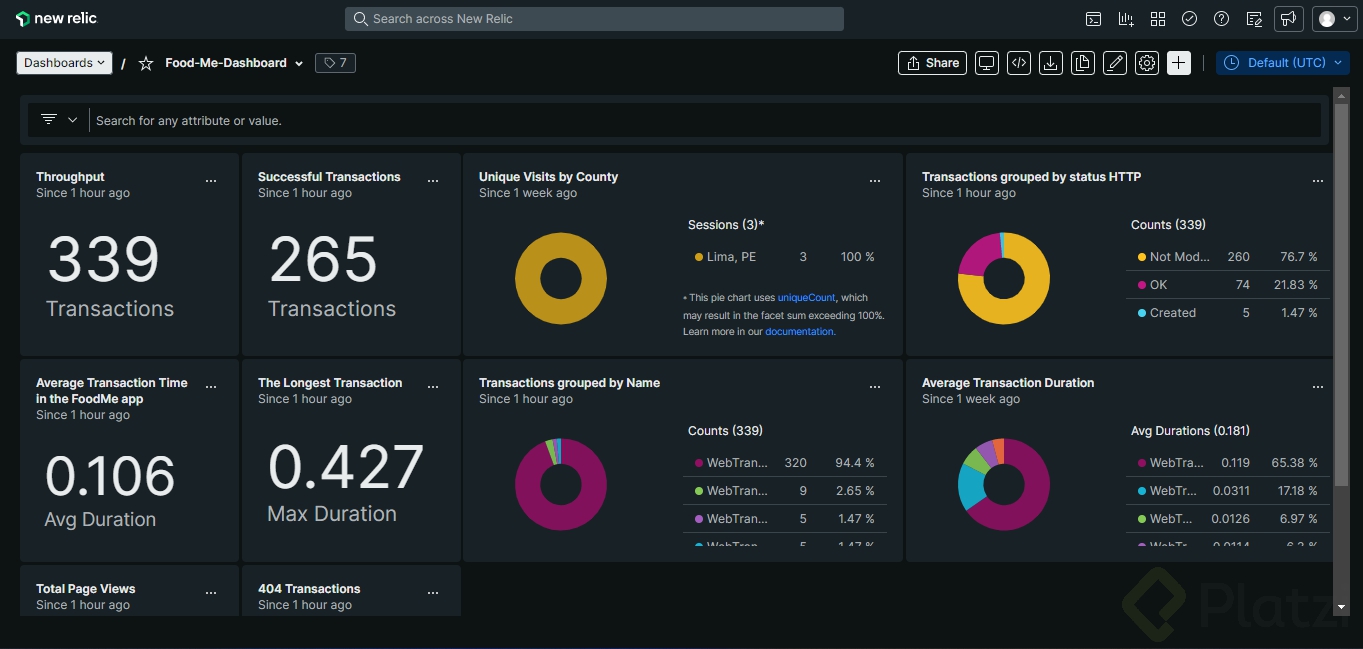Favorite the dashboard with the star icon
The height and width of the screenshot is (649, 1363).
pos(146,63)
